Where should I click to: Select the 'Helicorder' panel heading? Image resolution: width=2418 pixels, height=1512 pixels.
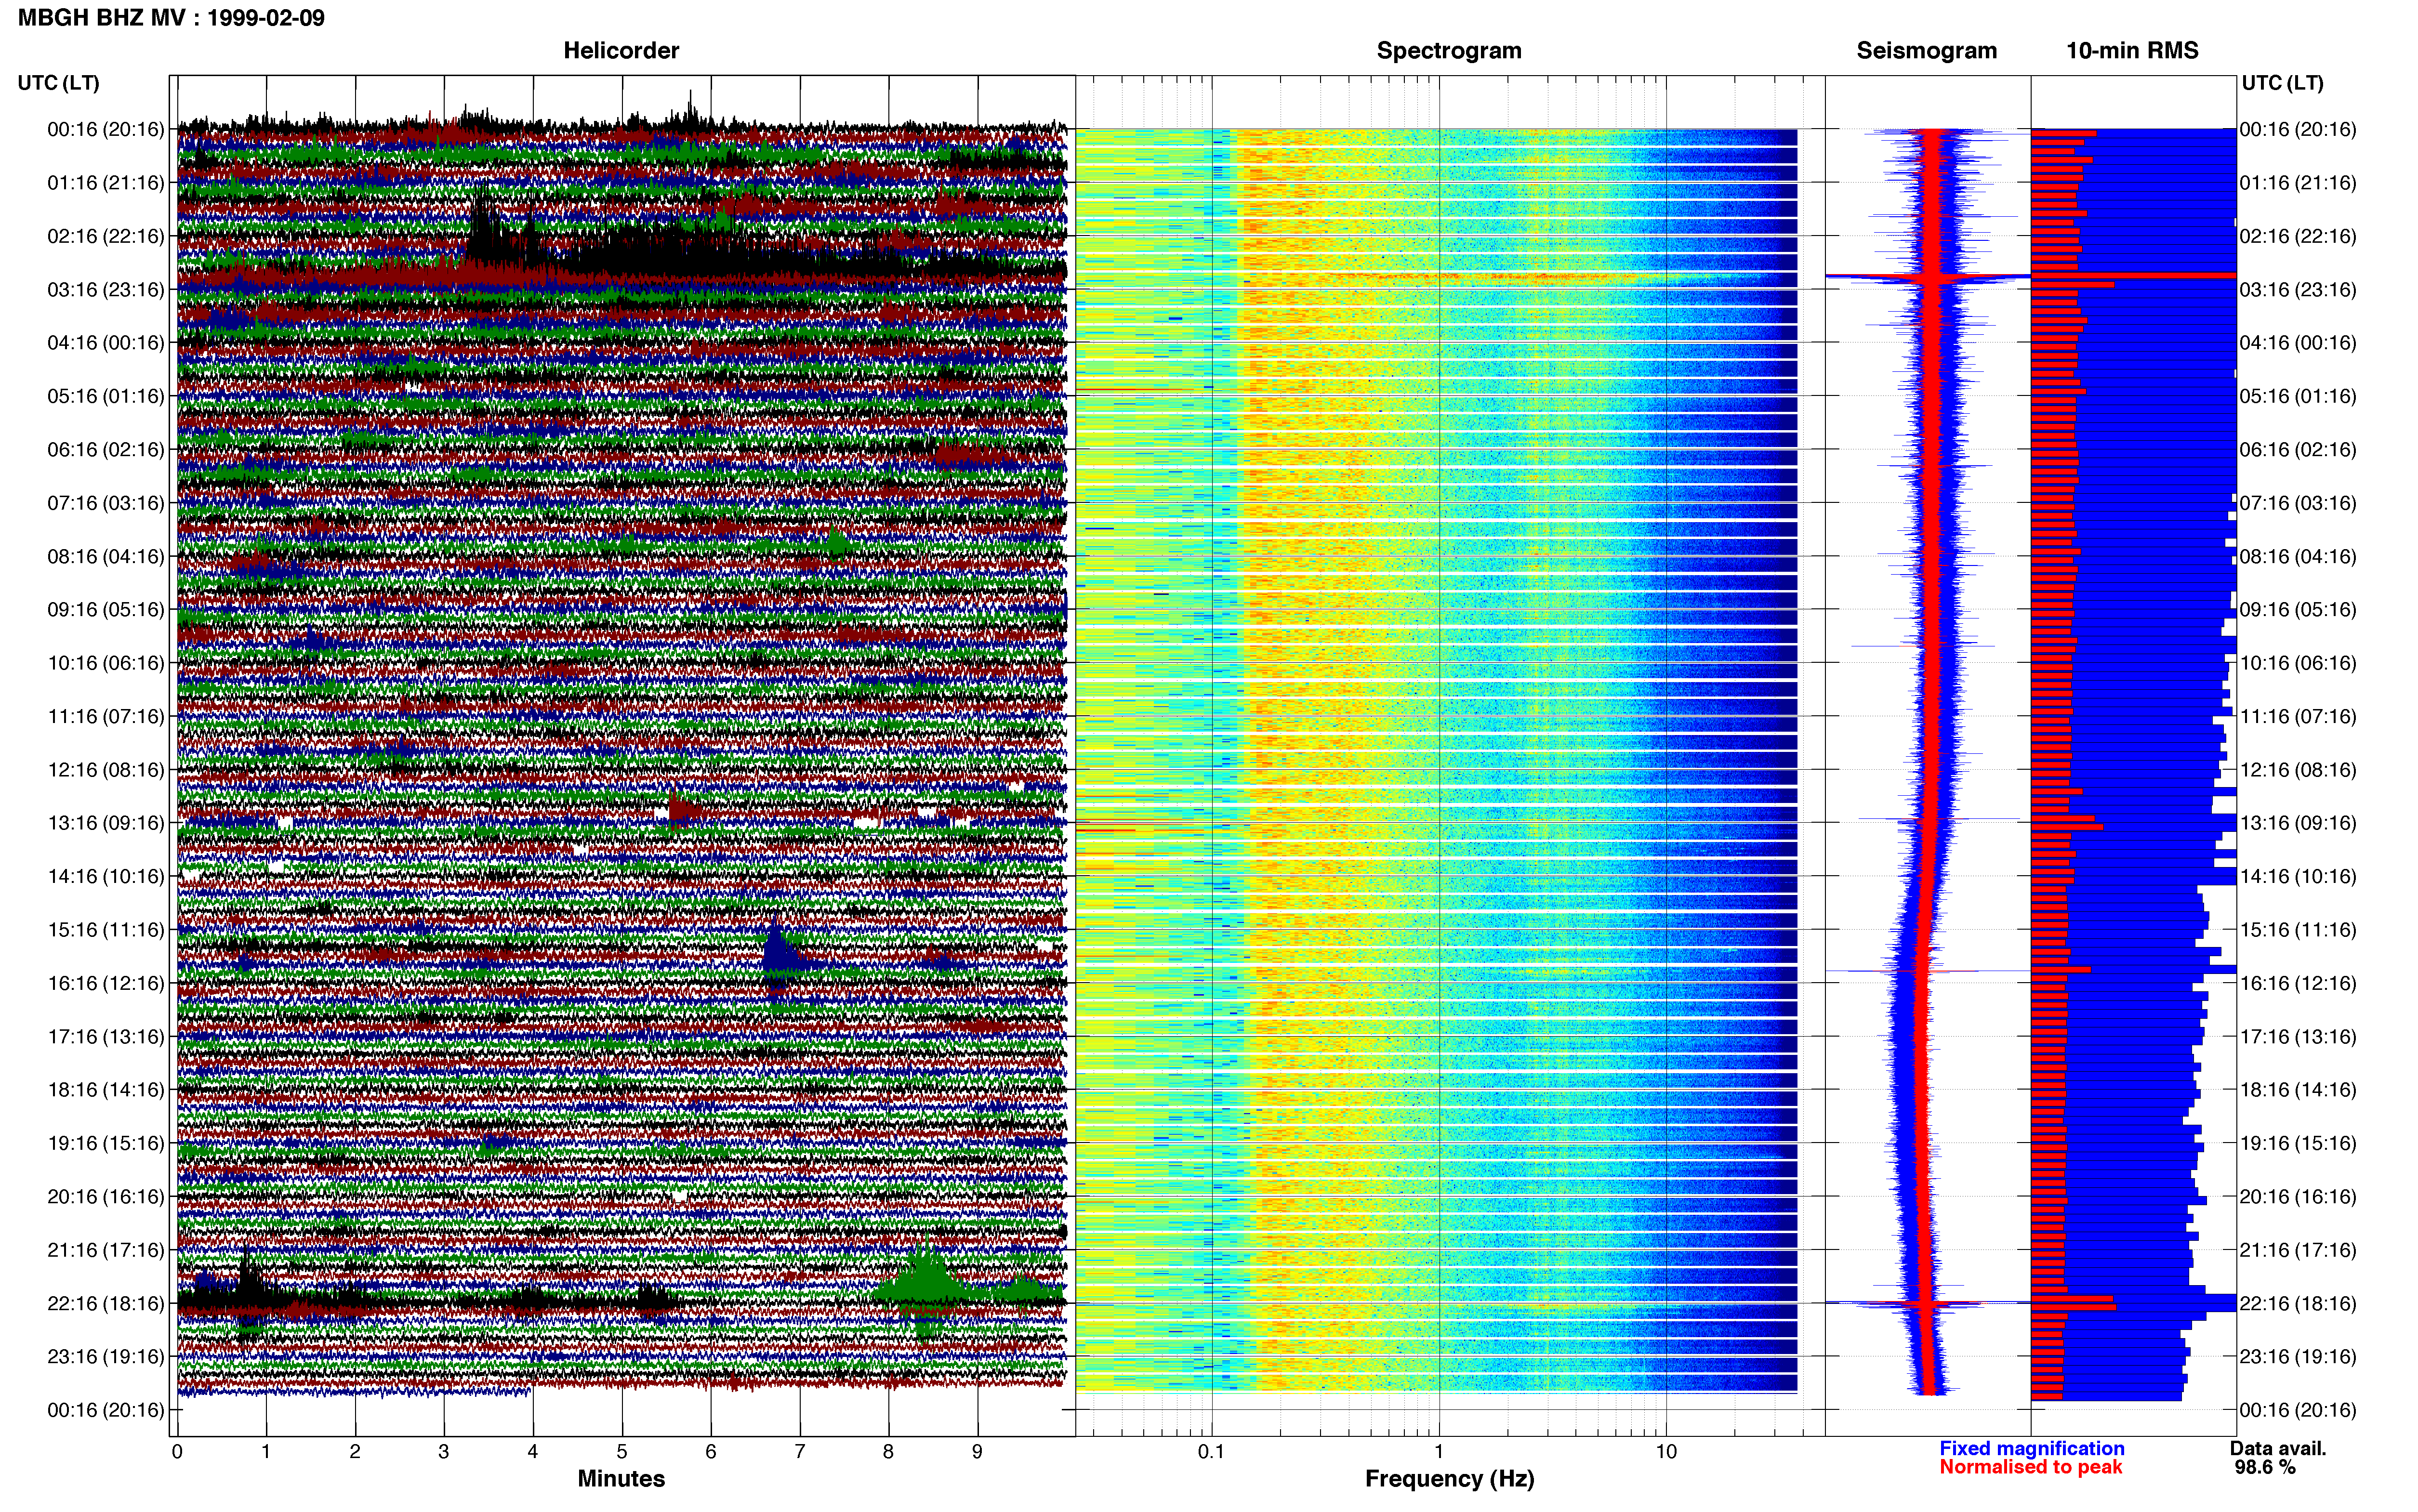pyautogui.click(x=621, y=51)
